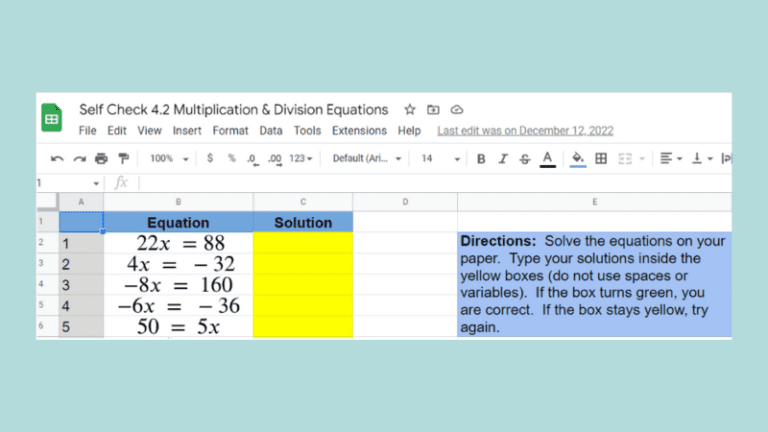This screenshot has width=768, height=432.
Task: Open the fill color picker
Action: point(578,159)
